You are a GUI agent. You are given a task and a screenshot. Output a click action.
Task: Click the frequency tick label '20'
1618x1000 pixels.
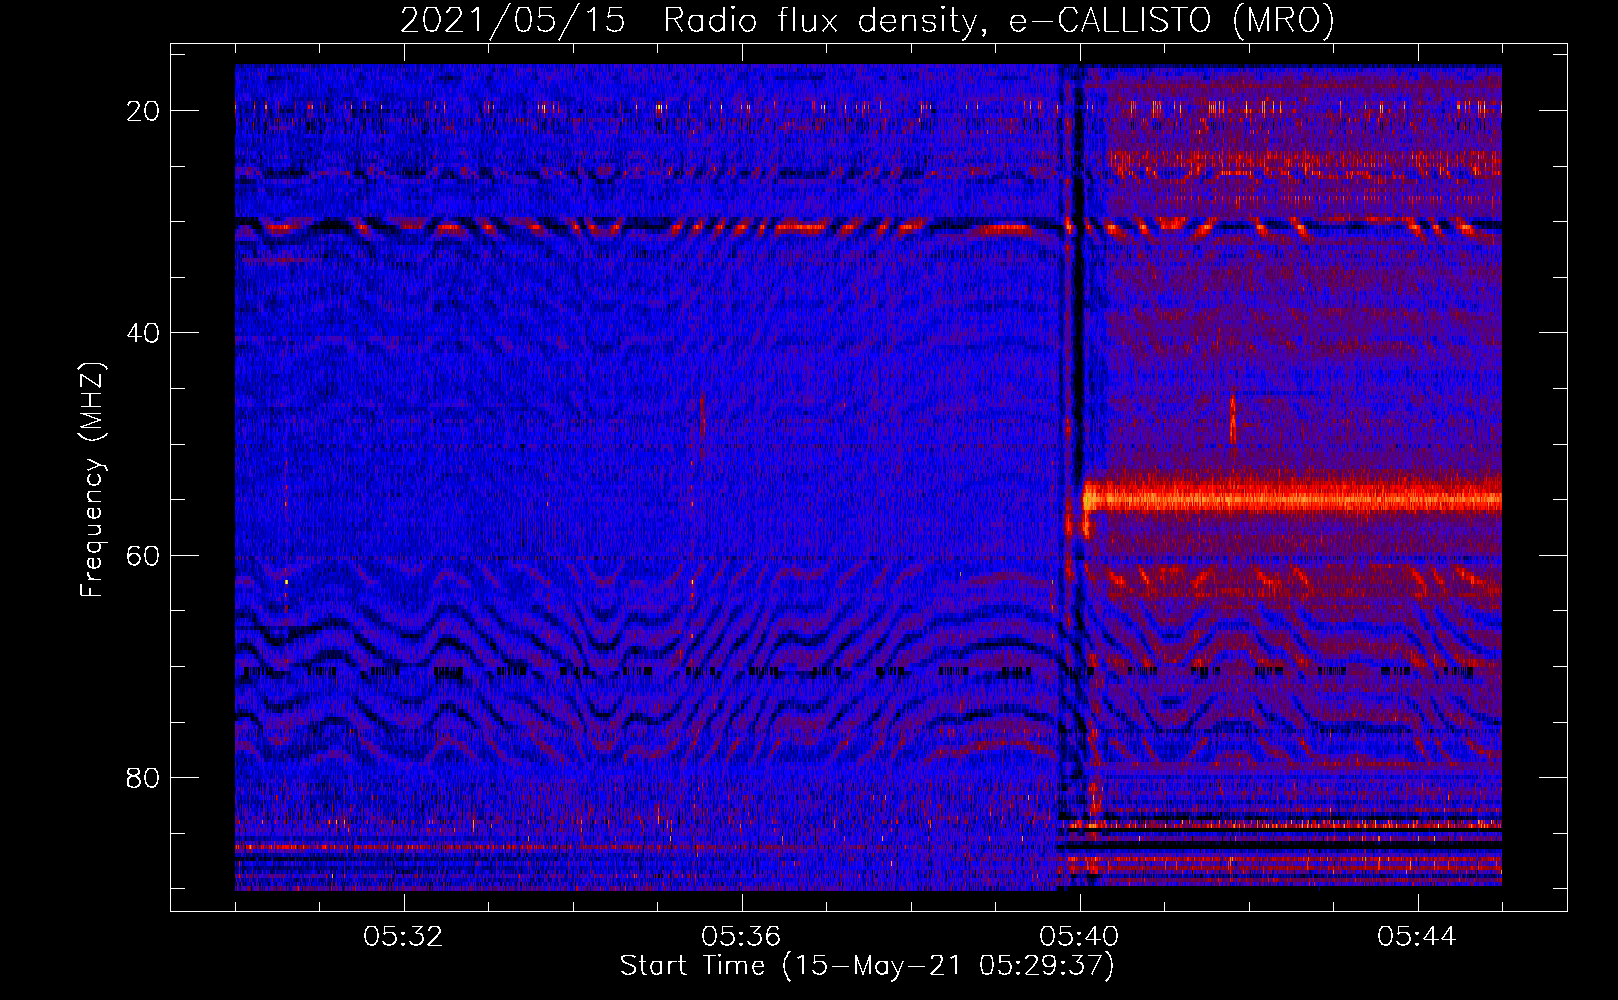coord(144,110)
